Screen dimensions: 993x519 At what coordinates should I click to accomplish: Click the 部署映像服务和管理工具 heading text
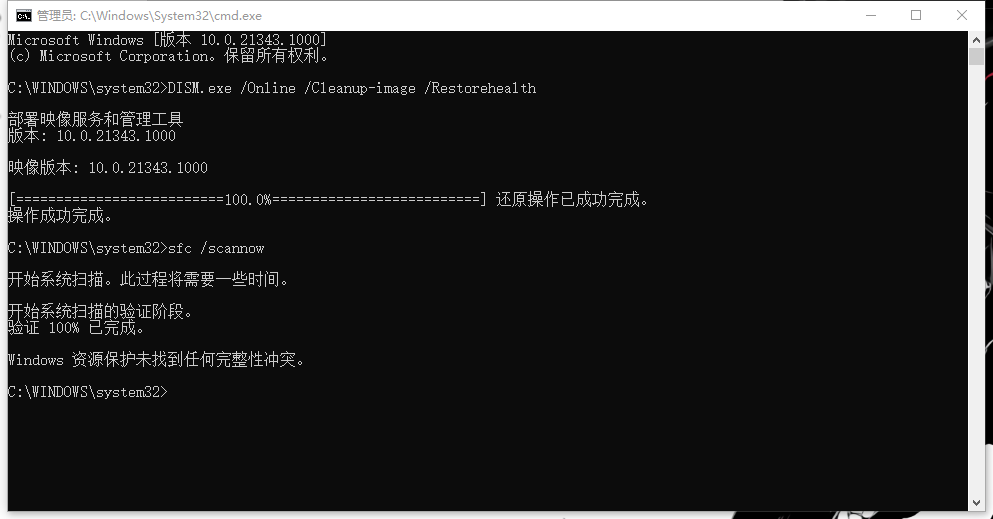(96, 119)
